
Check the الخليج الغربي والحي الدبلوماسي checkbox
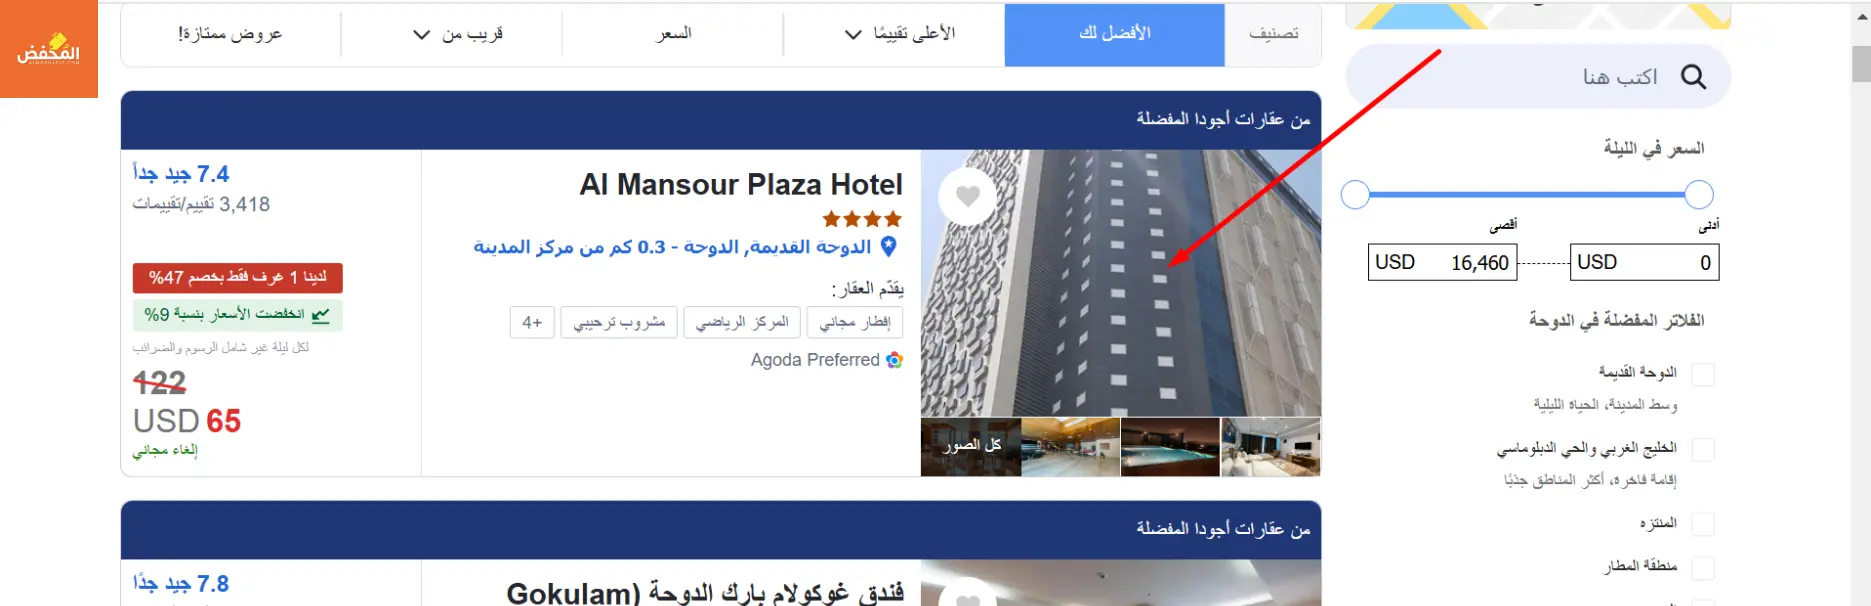pyautogui.click(x=1702, y=449)
